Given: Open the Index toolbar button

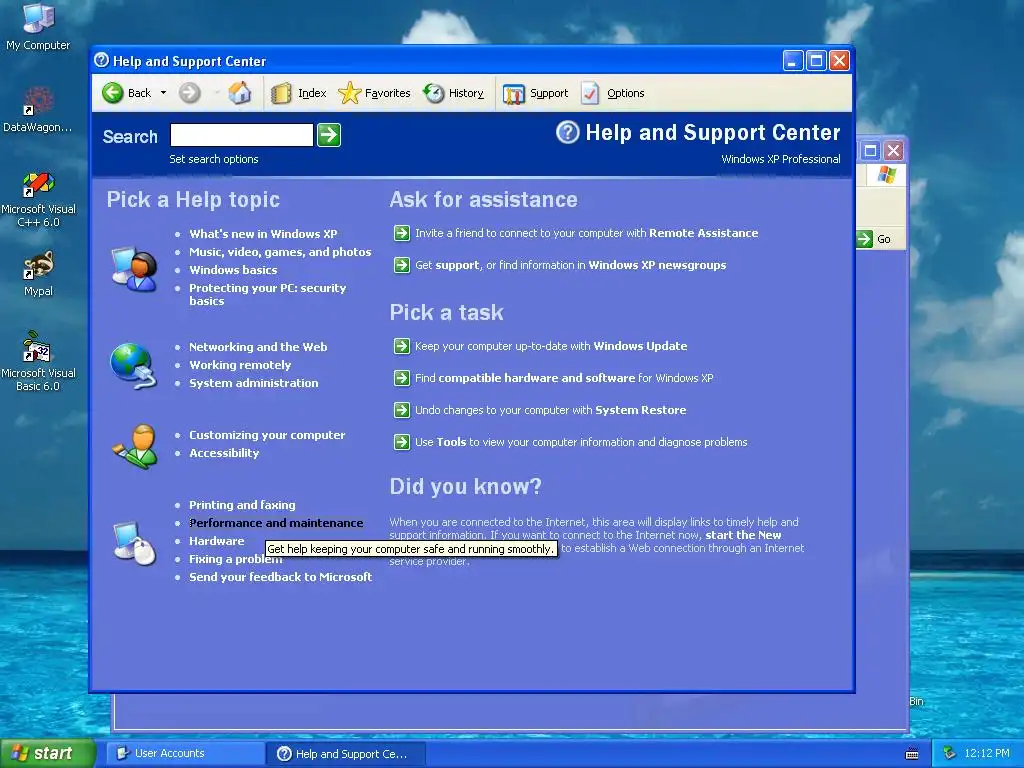Looking at the screenshot, I should point(298,93).
